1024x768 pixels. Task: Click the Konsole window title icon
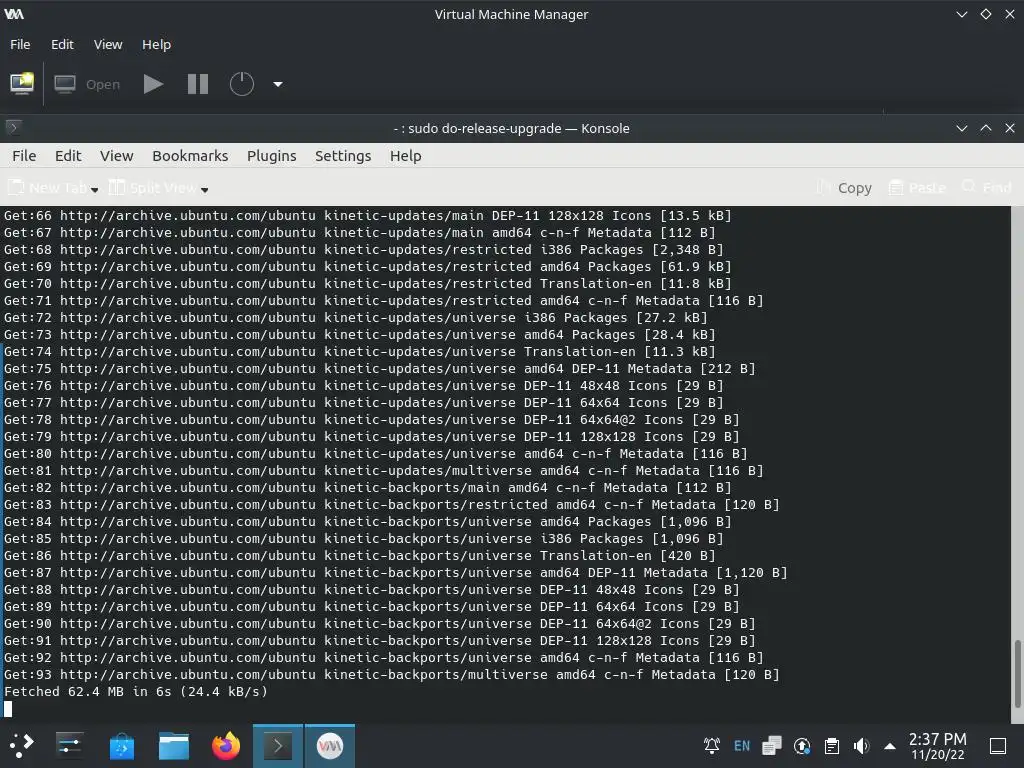pos(14,127)
